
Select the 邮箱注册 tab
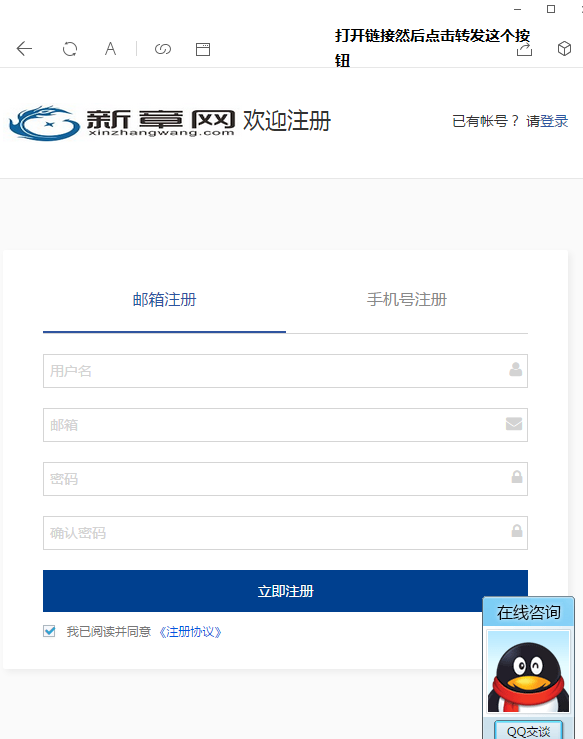click(164, 299)
